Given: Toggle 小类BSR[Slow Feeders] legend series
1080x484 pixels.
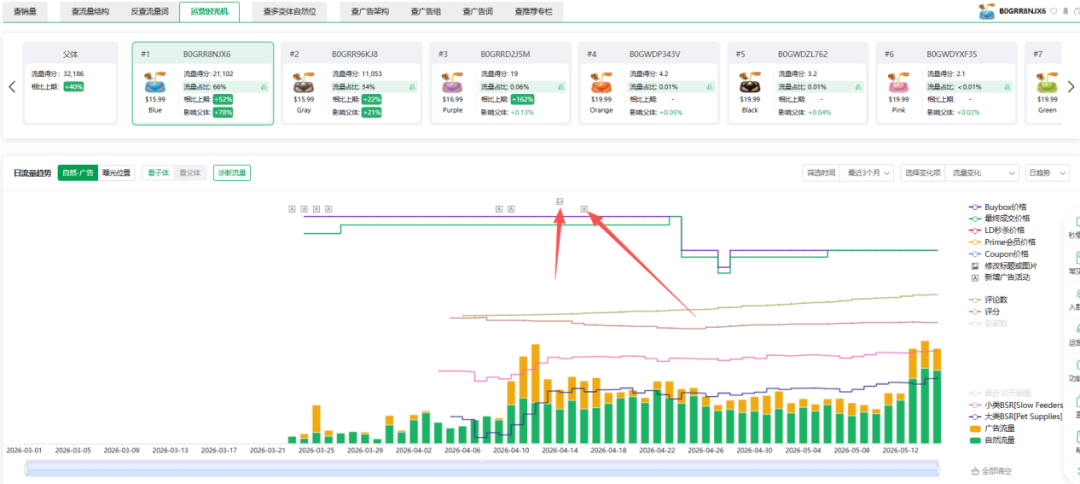Looking at the screenshot, I should pos(1016,405).
